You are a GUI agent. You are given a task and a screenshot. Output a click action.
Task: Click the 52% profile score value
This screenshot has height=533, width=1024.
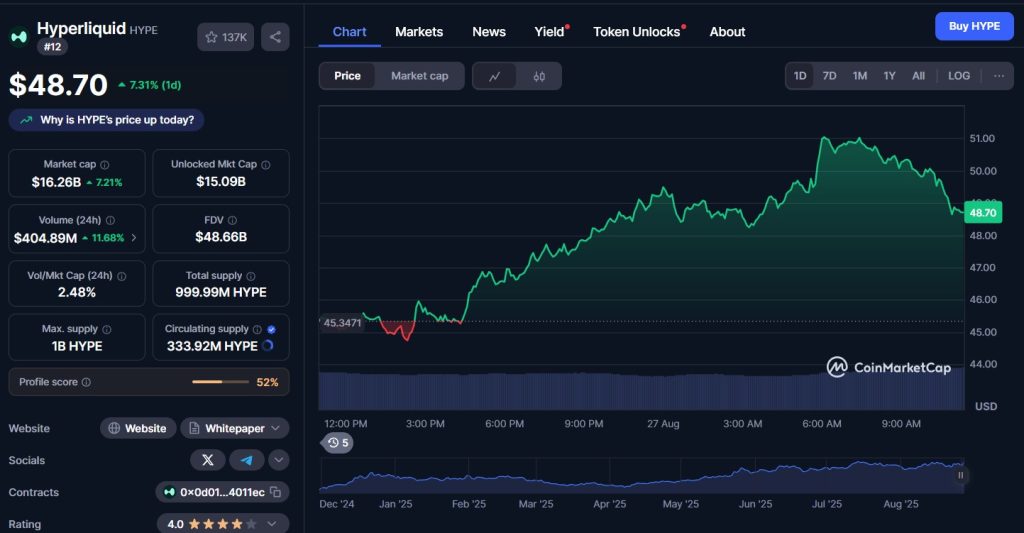[268, 382]
